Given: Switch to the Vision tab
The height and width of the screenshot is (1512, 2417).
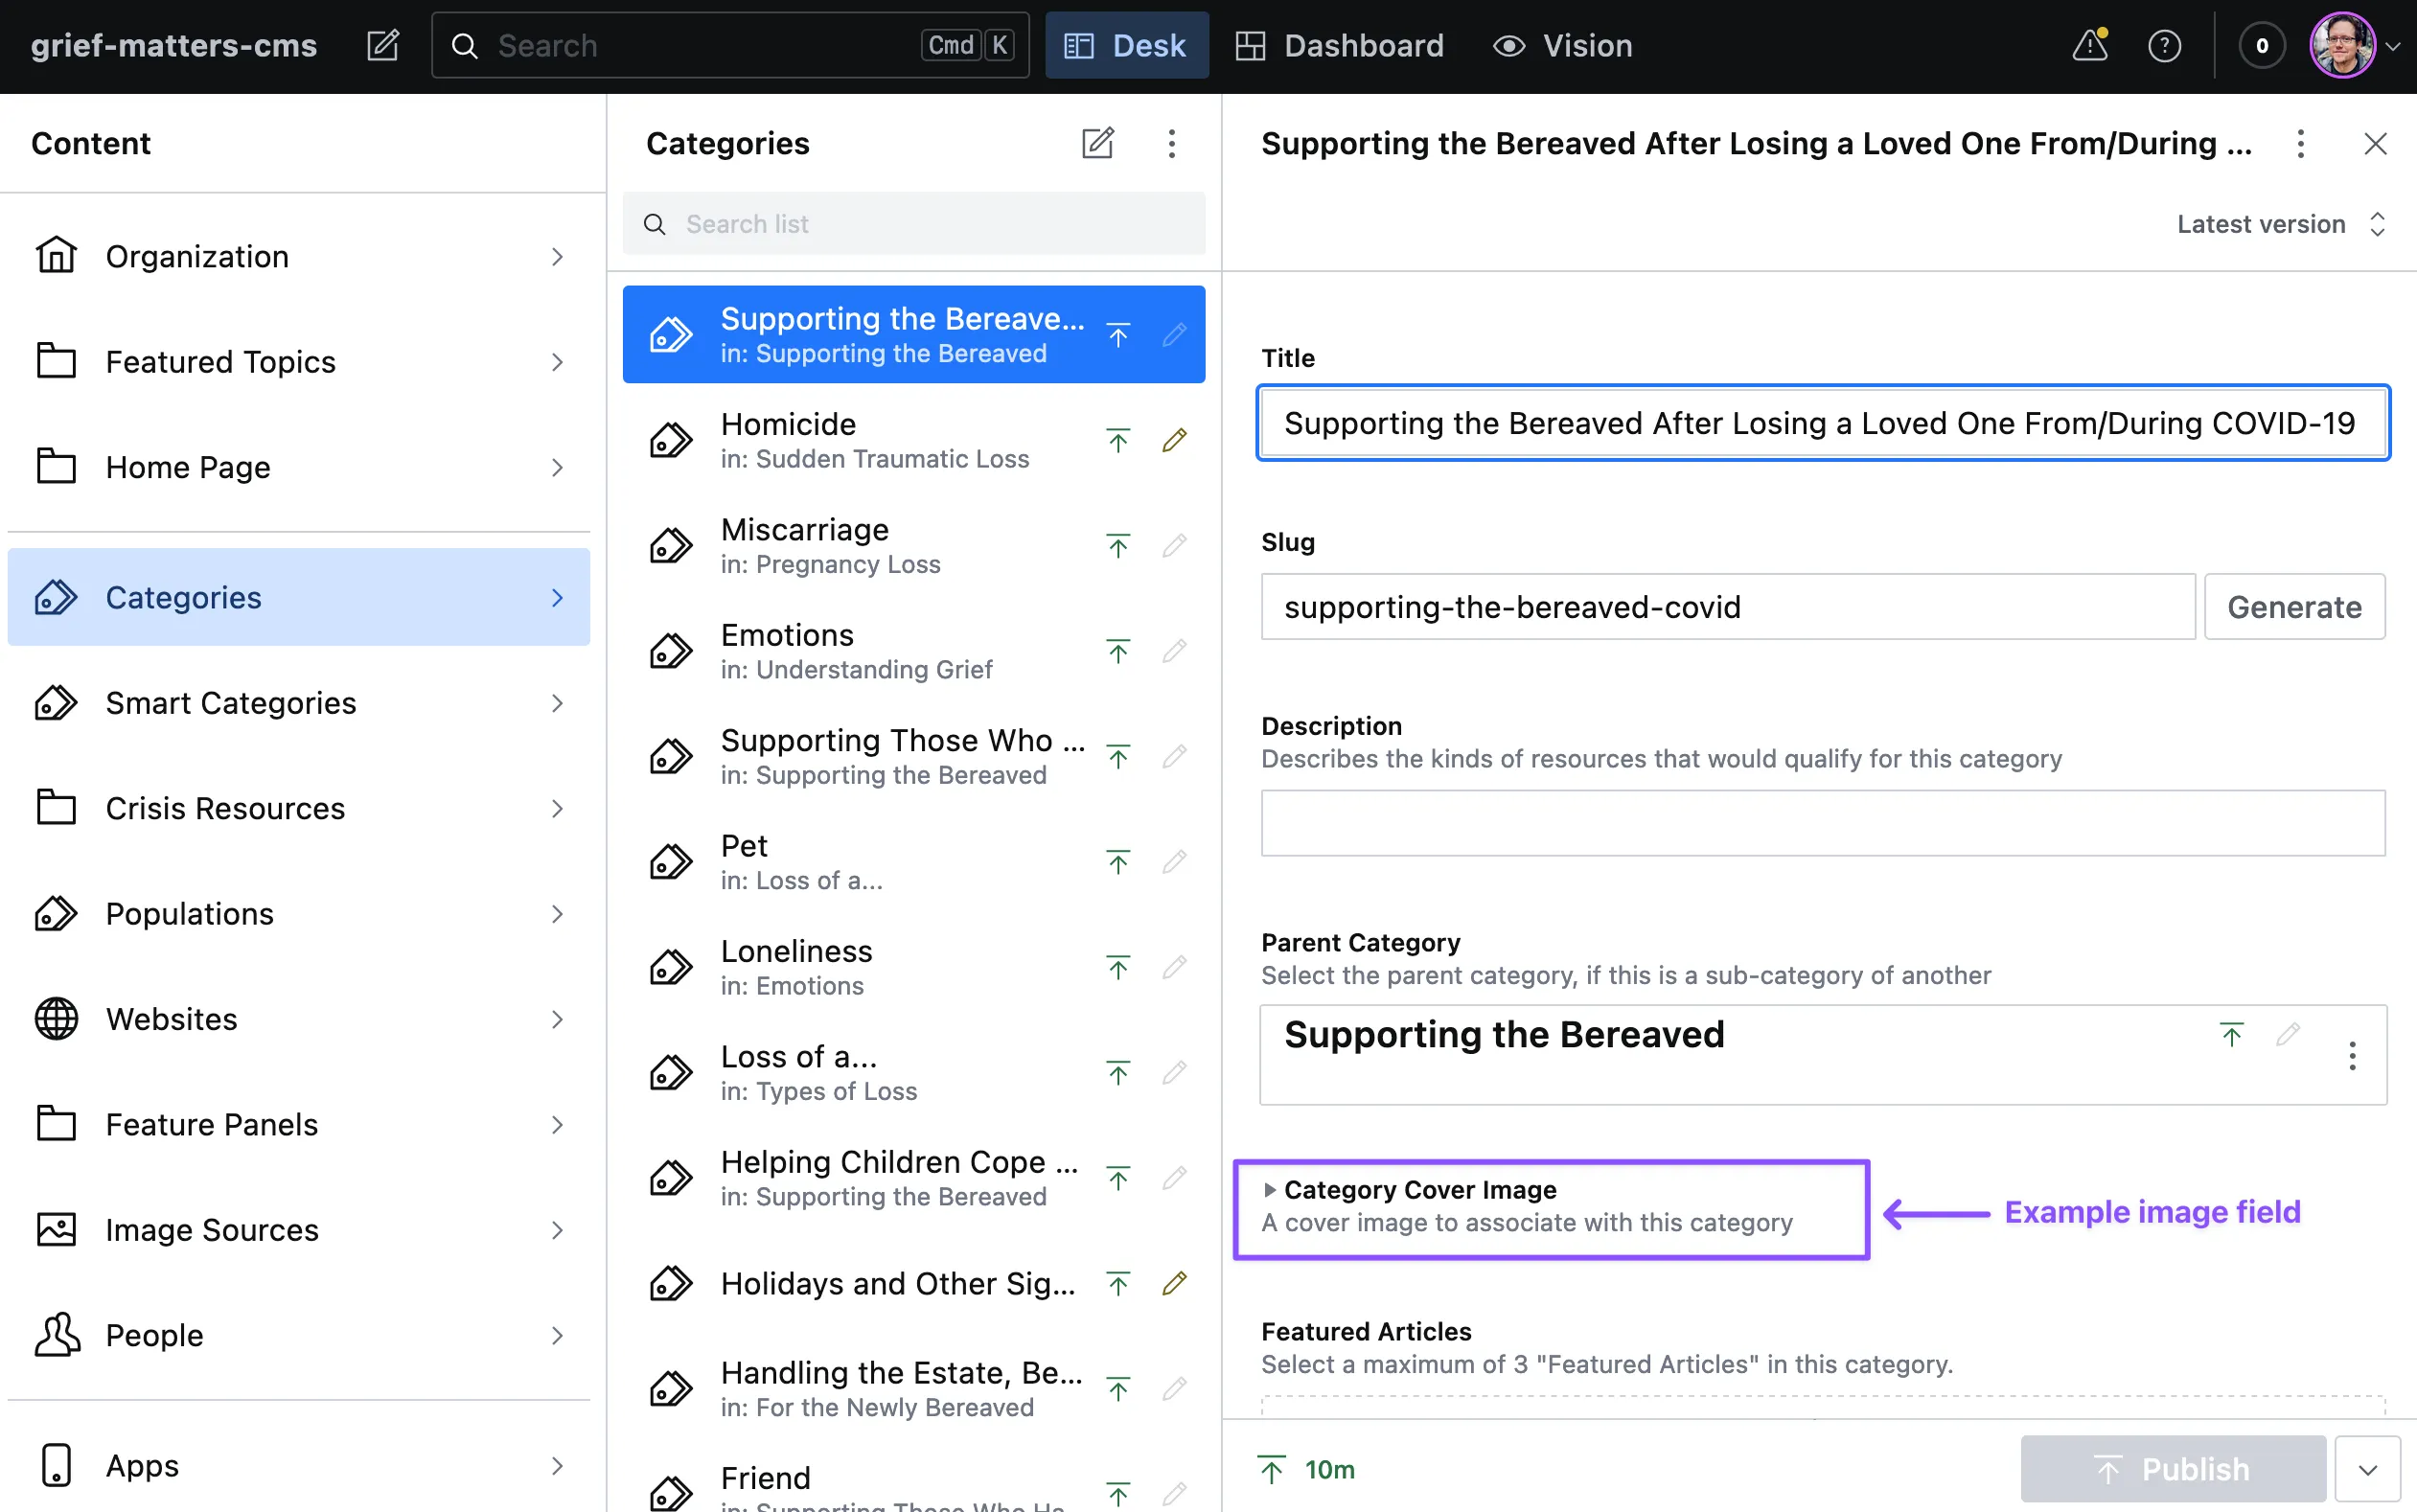Looking at the screenshot, I should pos(1563,46).
